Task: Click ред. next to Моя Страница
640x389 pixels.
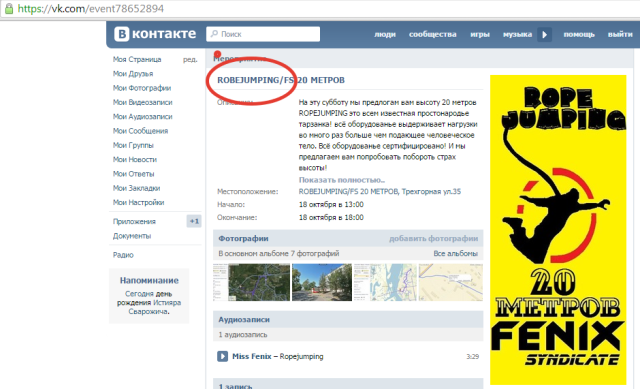Action: click(190, 59)
